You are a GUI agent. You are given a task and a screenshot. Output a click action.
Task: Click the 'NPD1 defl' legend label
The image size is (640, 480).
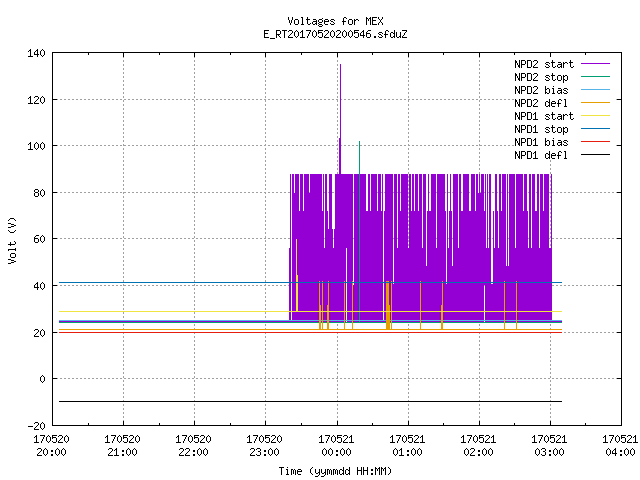541,156
